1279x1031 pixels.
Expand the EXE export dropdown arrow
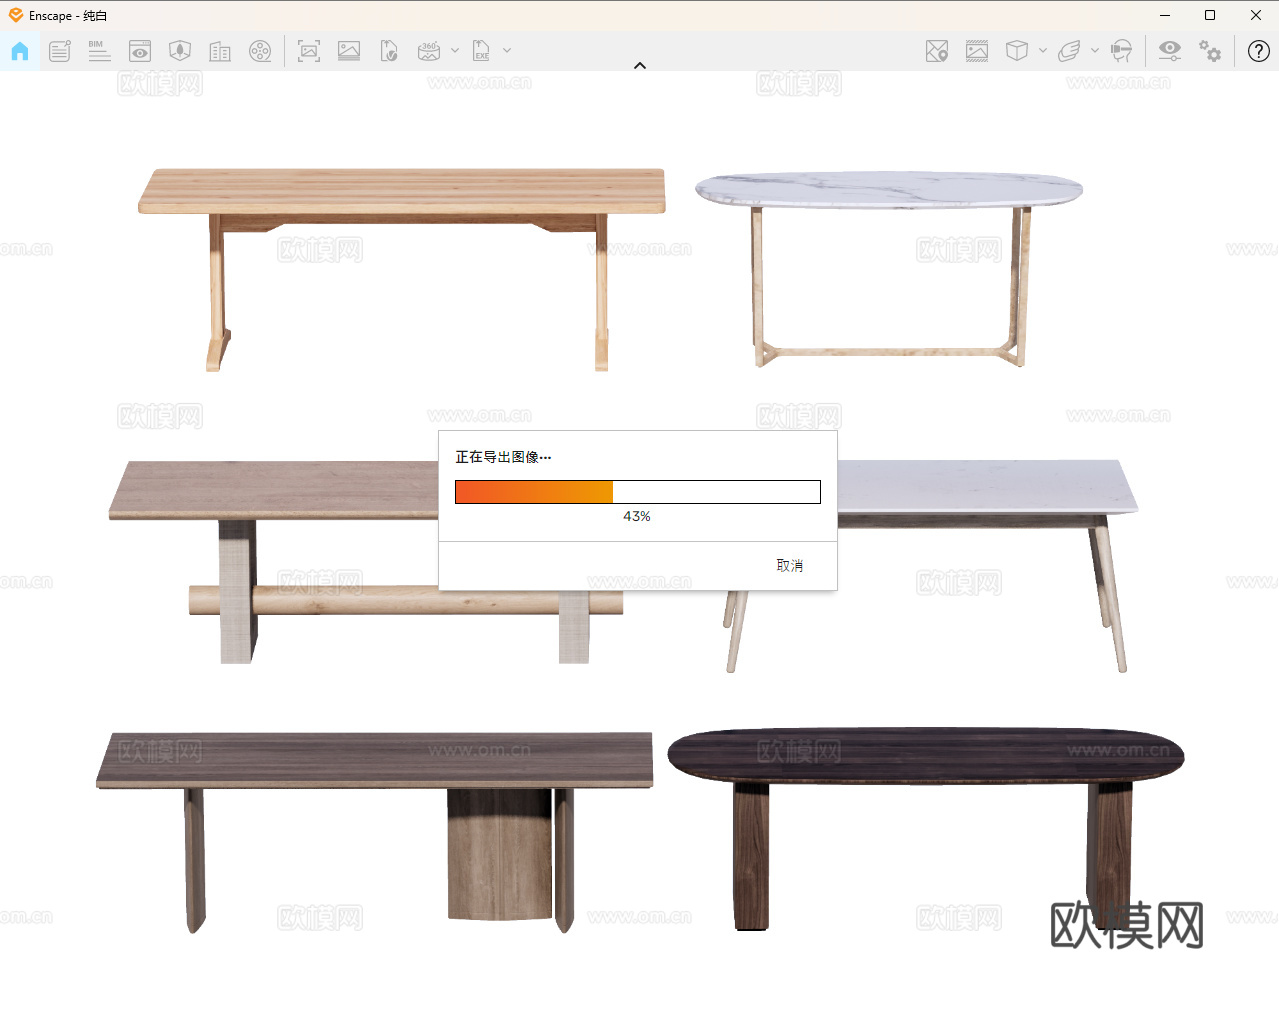507,50
